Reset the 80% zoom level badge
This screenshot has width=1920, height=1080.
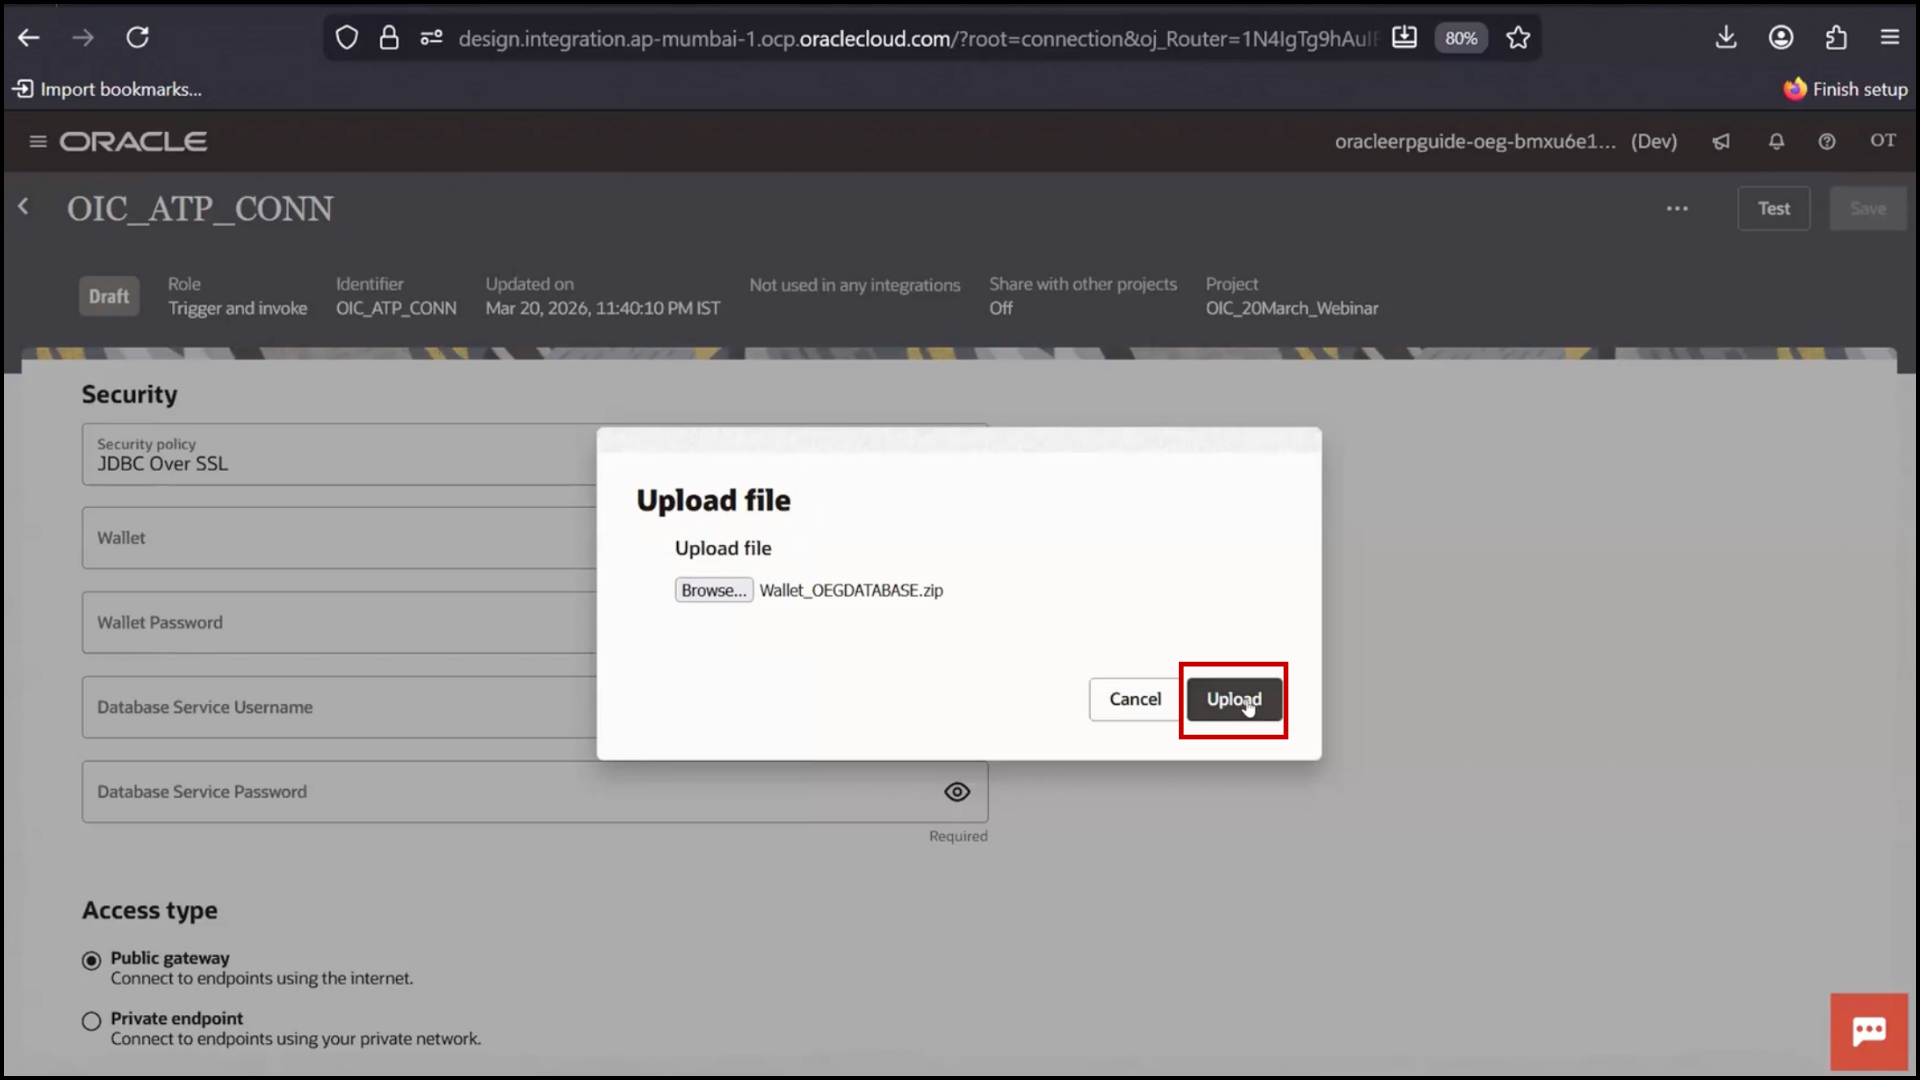coord(1461,38)
